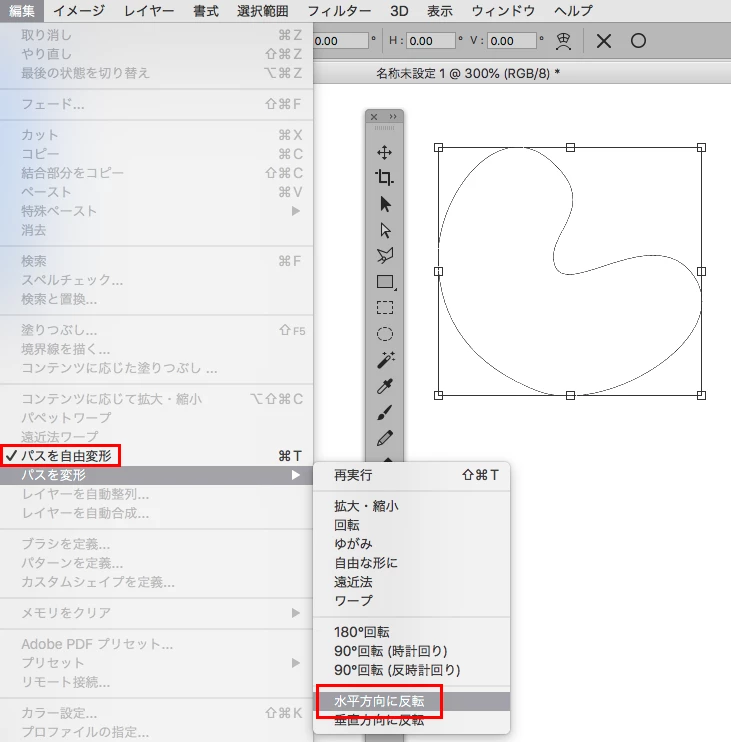Select the Elliptical Marquee tool

click(x=385, y=334)
